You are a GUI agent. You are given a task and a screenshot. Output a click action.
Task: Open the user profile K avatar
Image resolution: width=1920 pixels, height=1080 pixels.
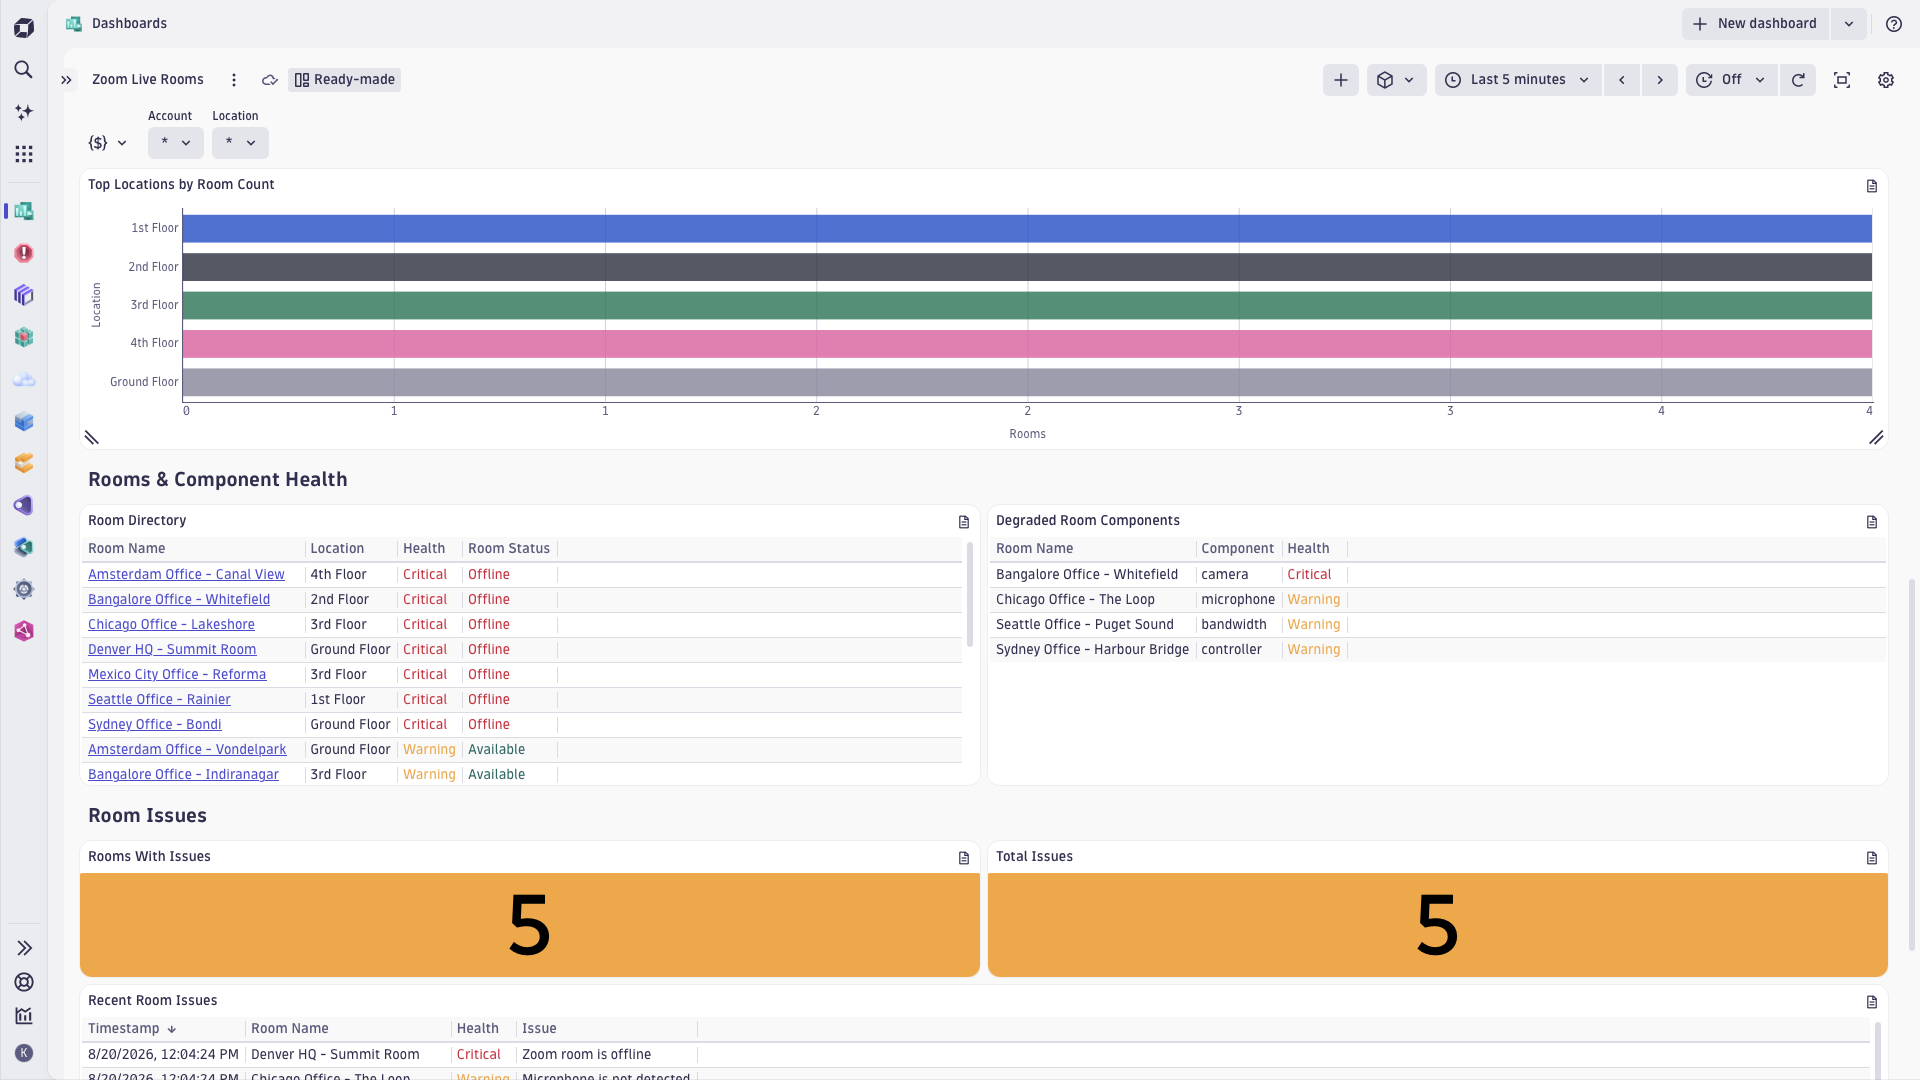click(x=24, y=1053)
